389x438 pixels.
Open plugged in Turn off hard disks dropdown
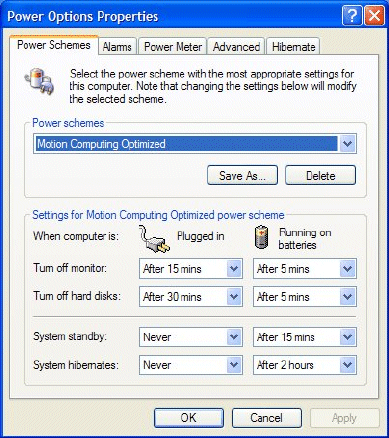pyautogui.click(x=191, y=297)
